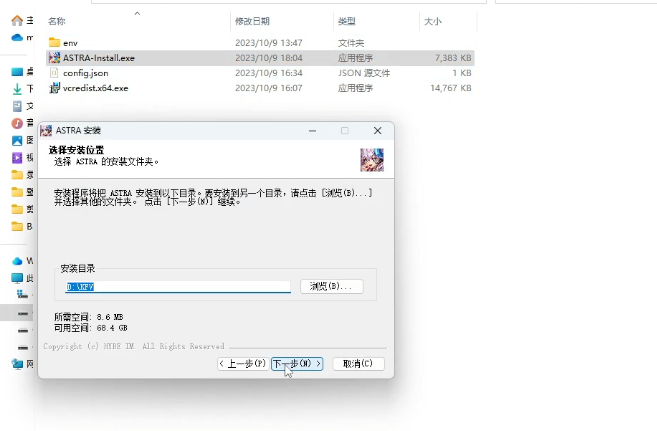Go back with the 上一步(P) button
This screenshot has width=657, height=431.
coord(243,364)
